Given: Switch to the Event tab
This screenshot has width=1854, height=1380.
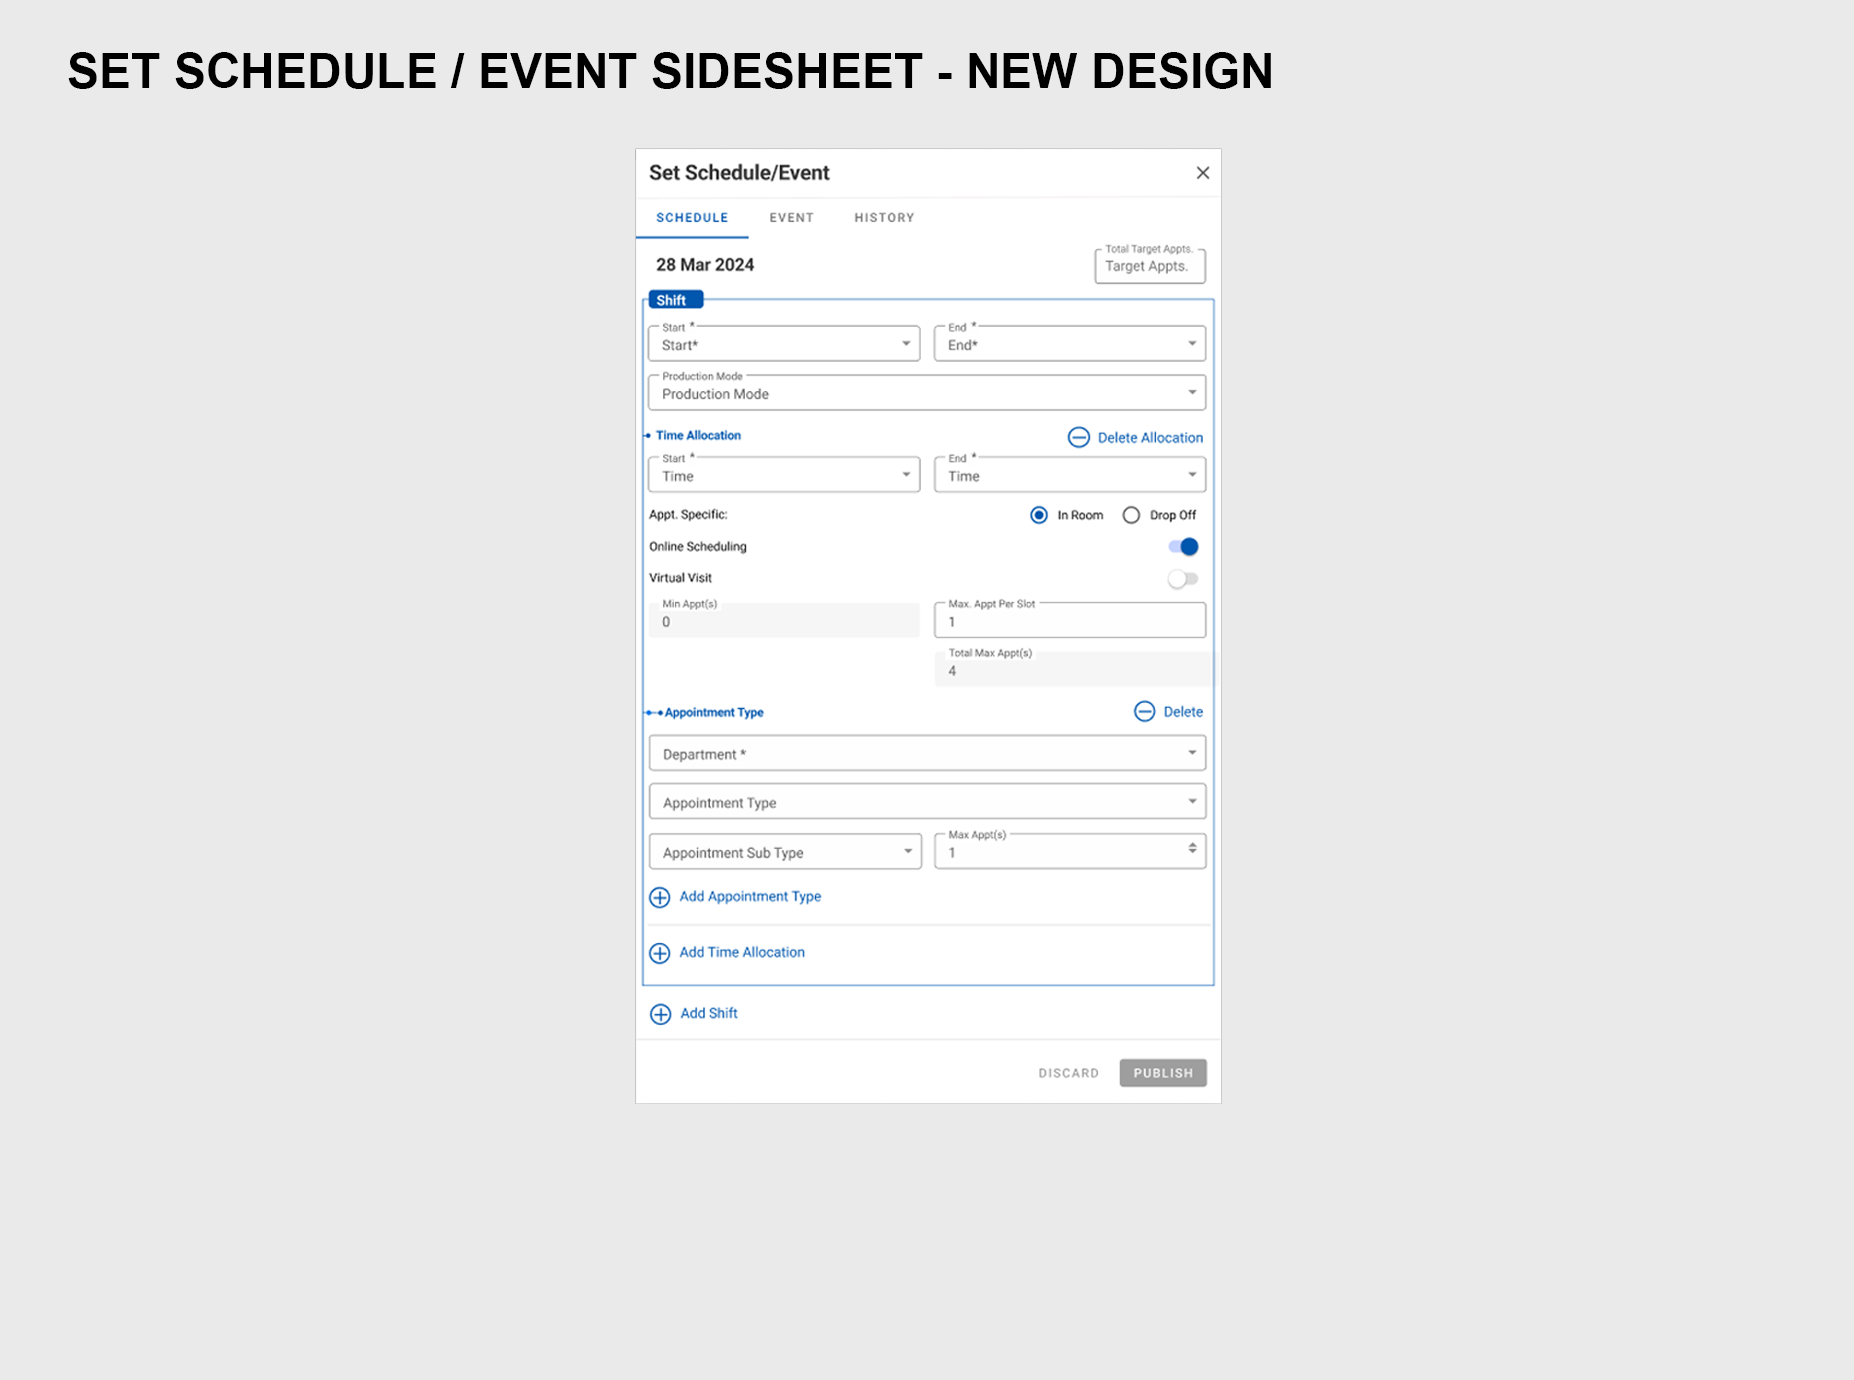Looking at the screenshot, I should click(791, 218).
